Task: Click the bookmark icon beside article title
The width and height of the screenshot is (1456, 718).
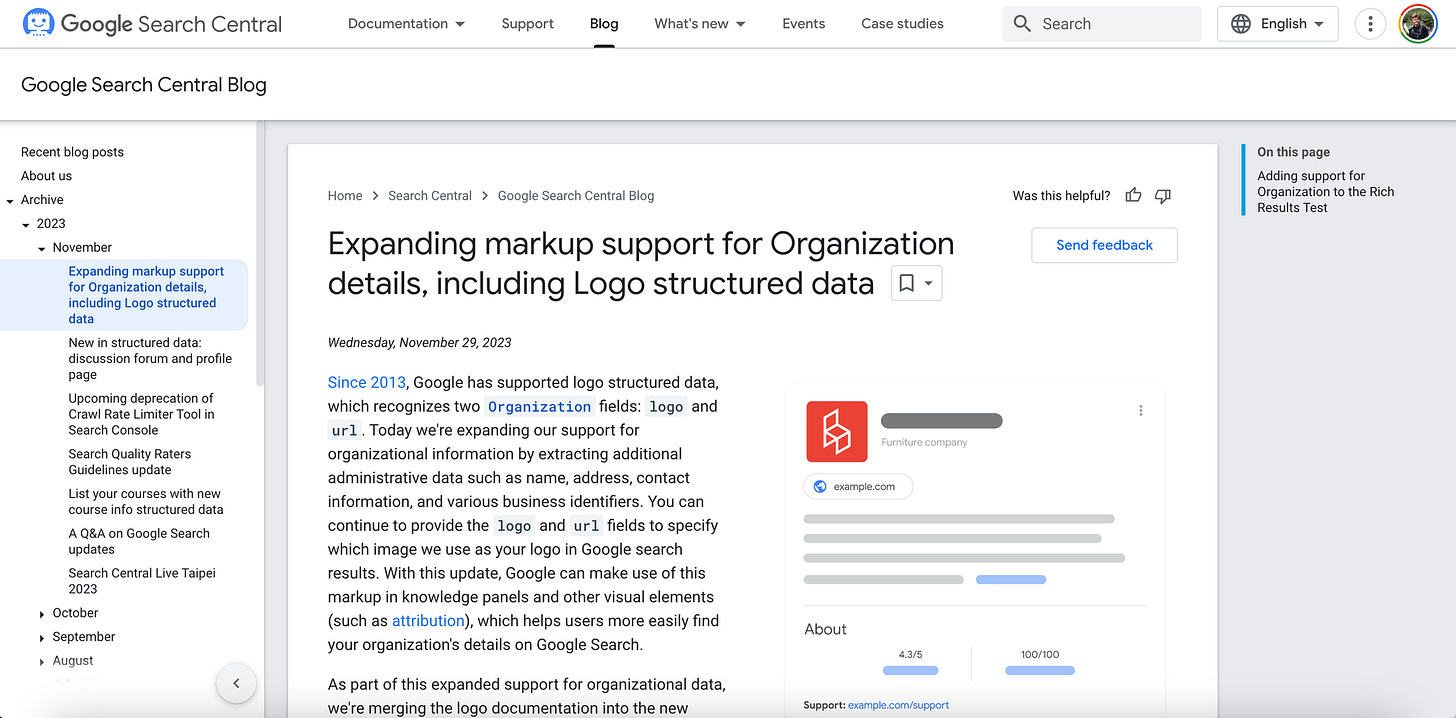Action: coord(907,284)
